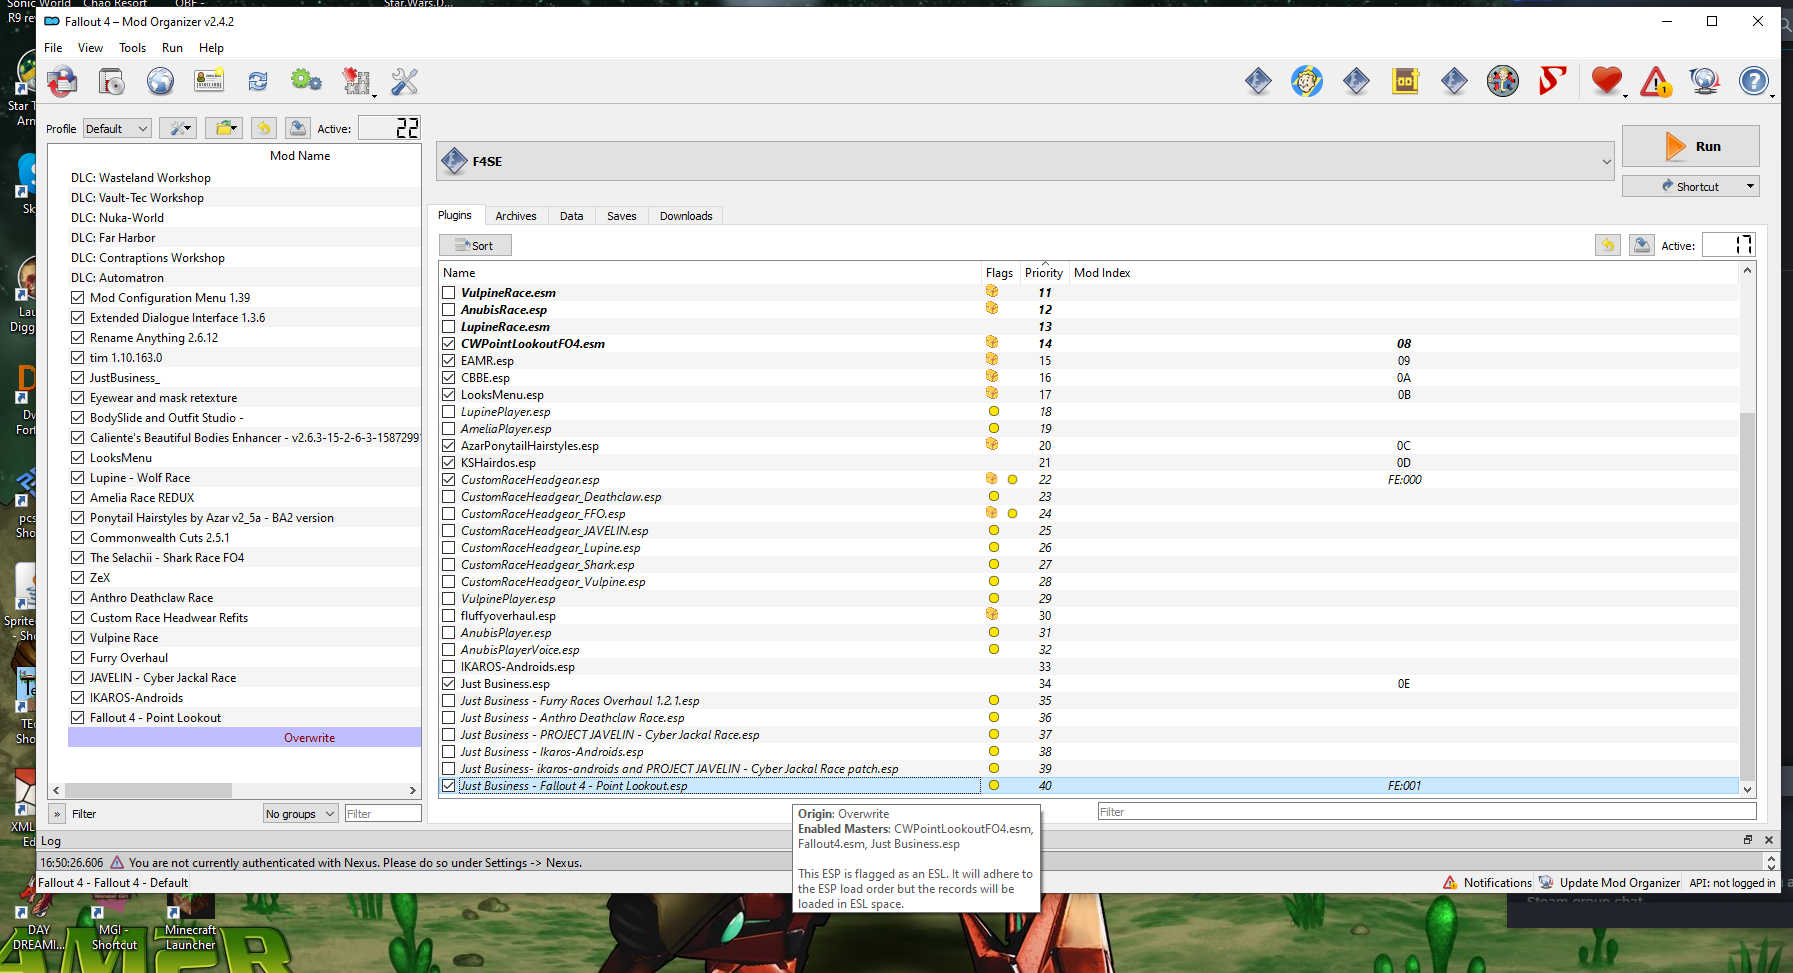The width and height of the screenshot is (1793, 973).
Task: Uncheck the Just Business.esp plugin checkbox
Action: (449, 684)
